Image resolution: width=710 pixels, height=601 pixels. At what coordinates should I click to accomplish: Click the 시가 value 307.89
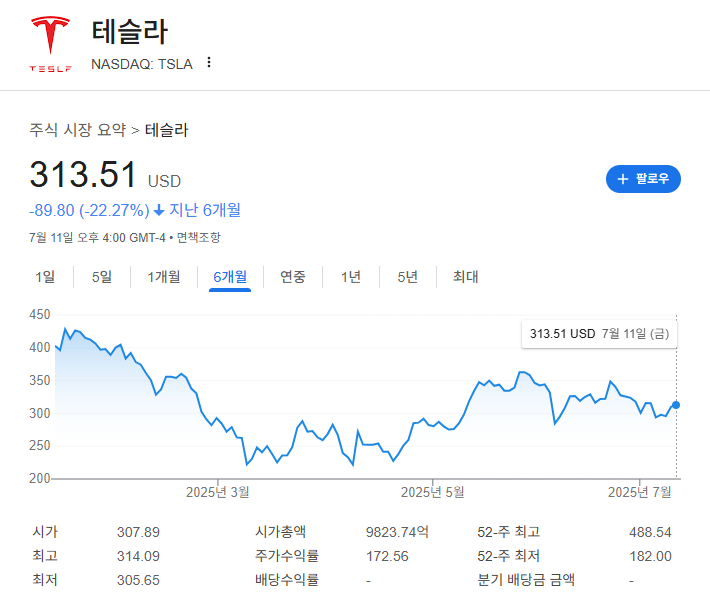point(138,532)
